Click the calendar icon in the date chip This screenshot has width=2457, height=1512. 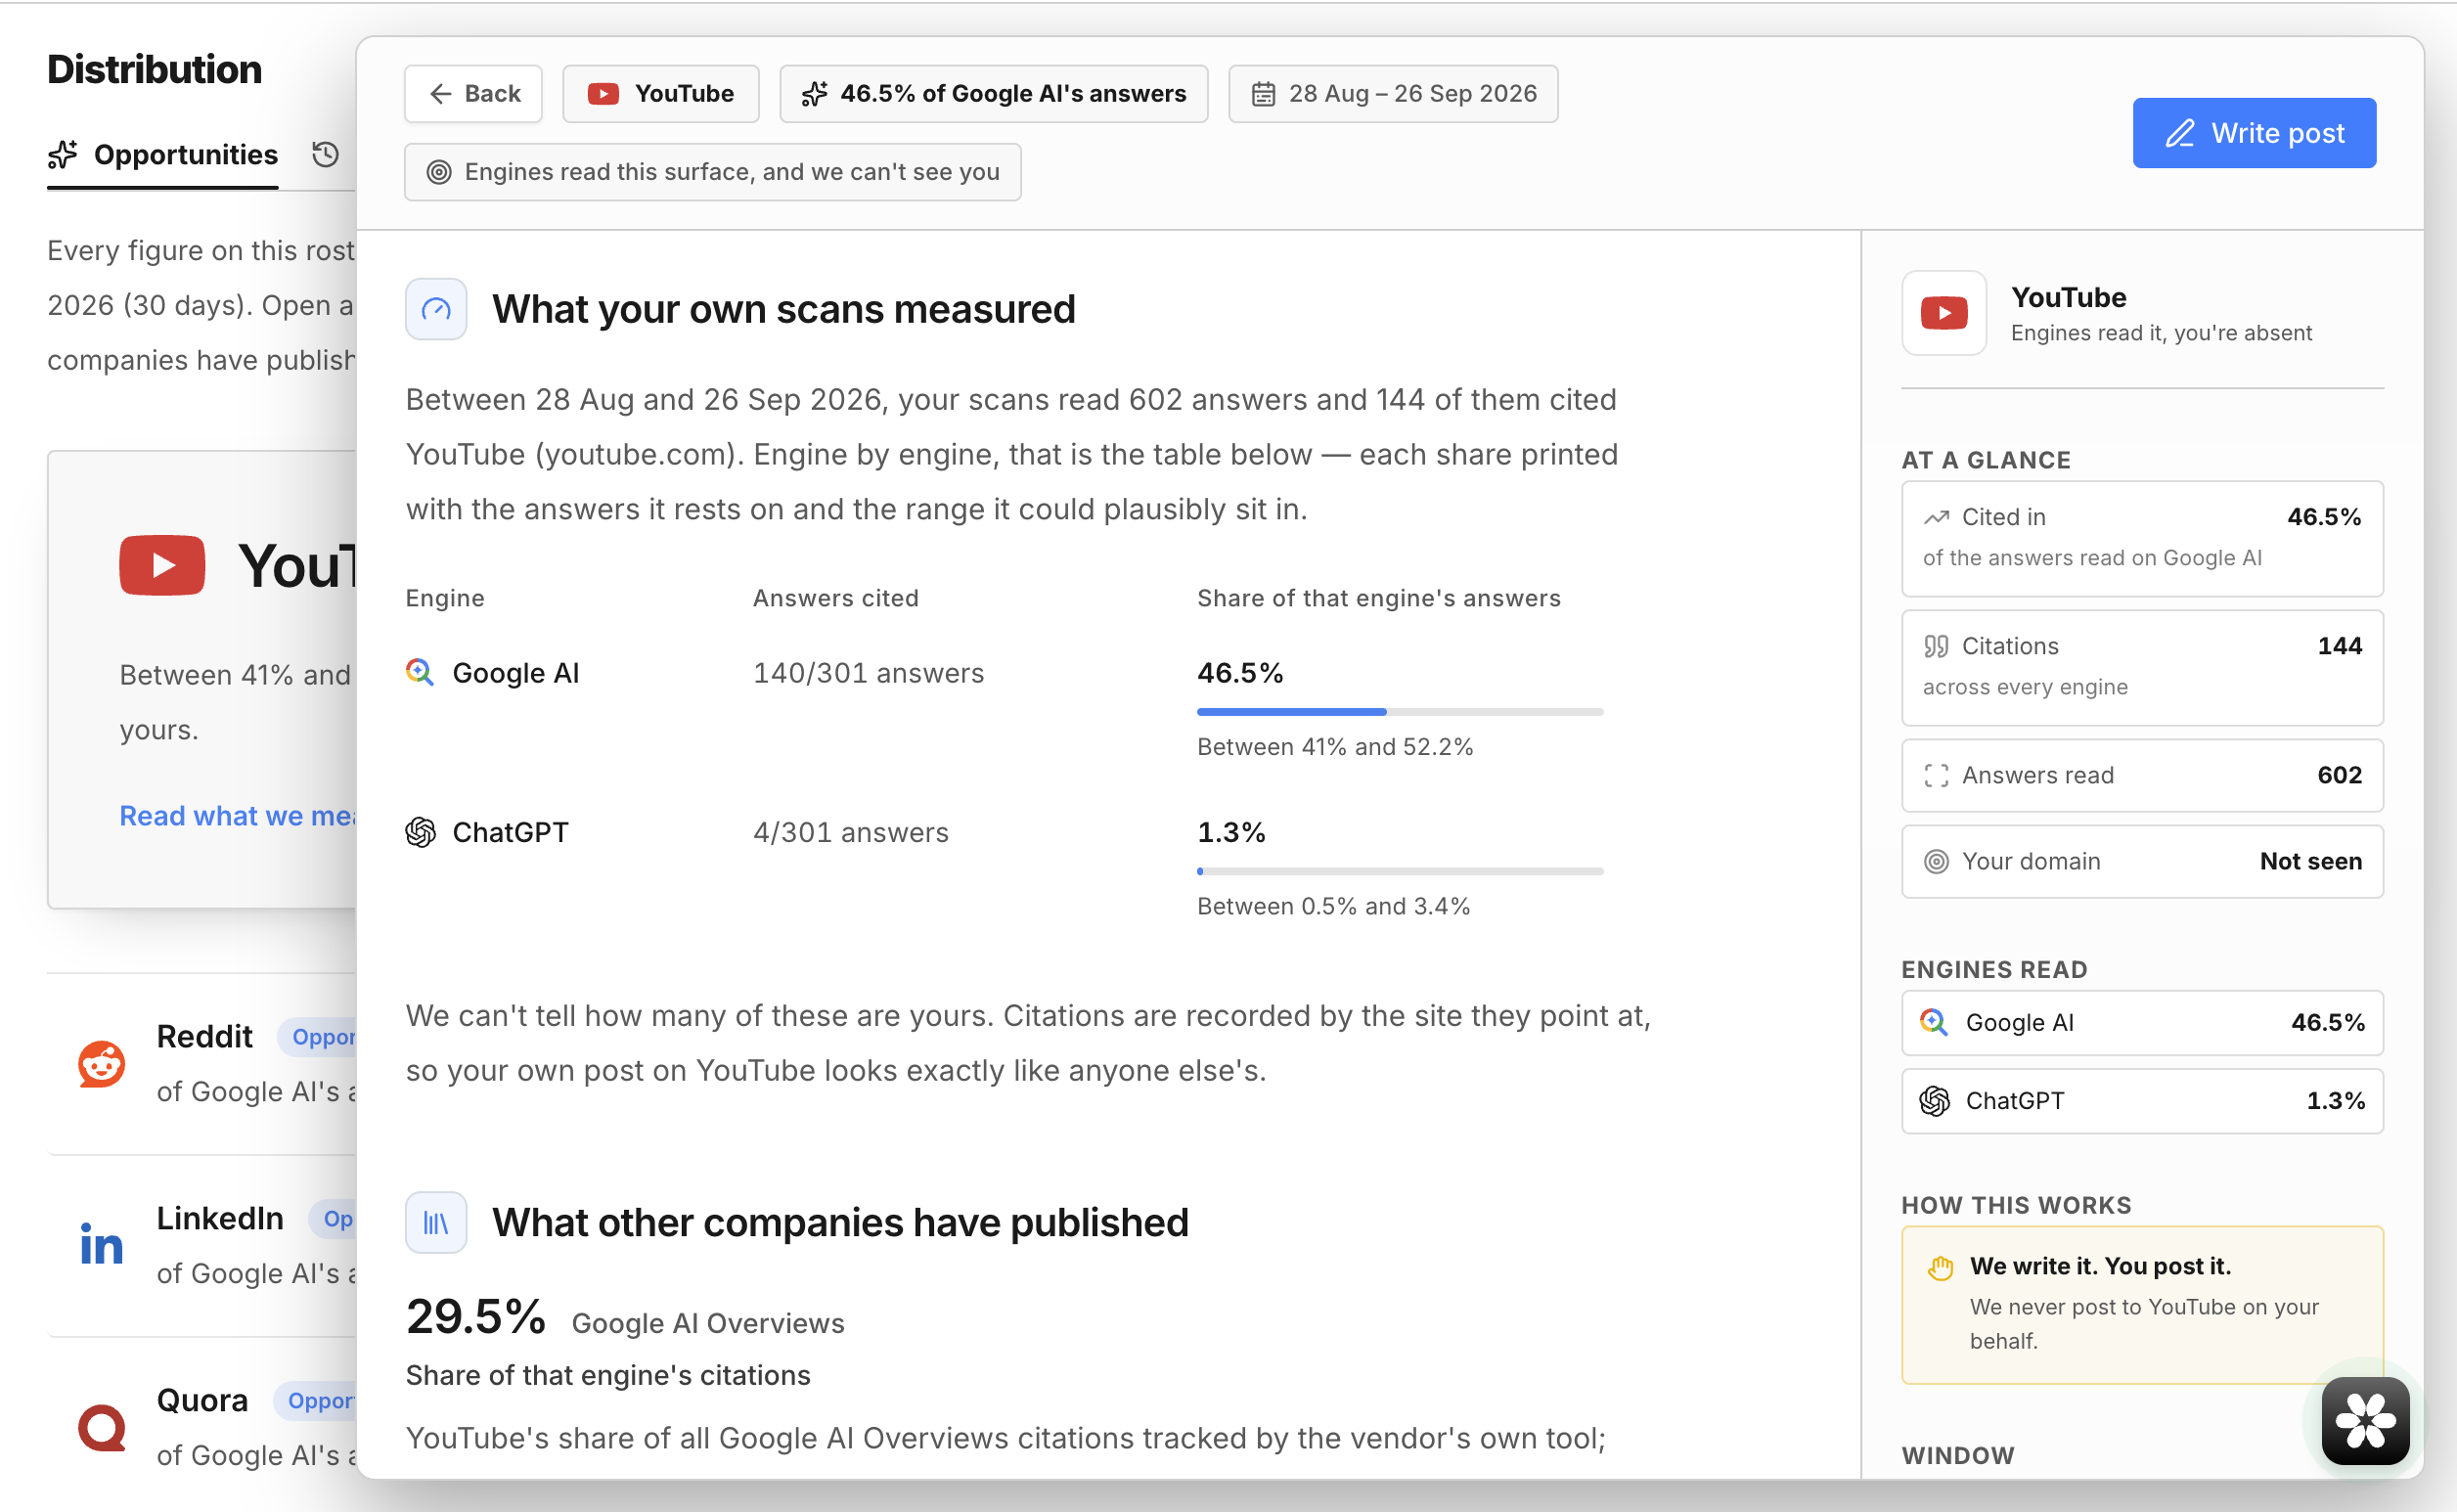[x=1263, y=94]
